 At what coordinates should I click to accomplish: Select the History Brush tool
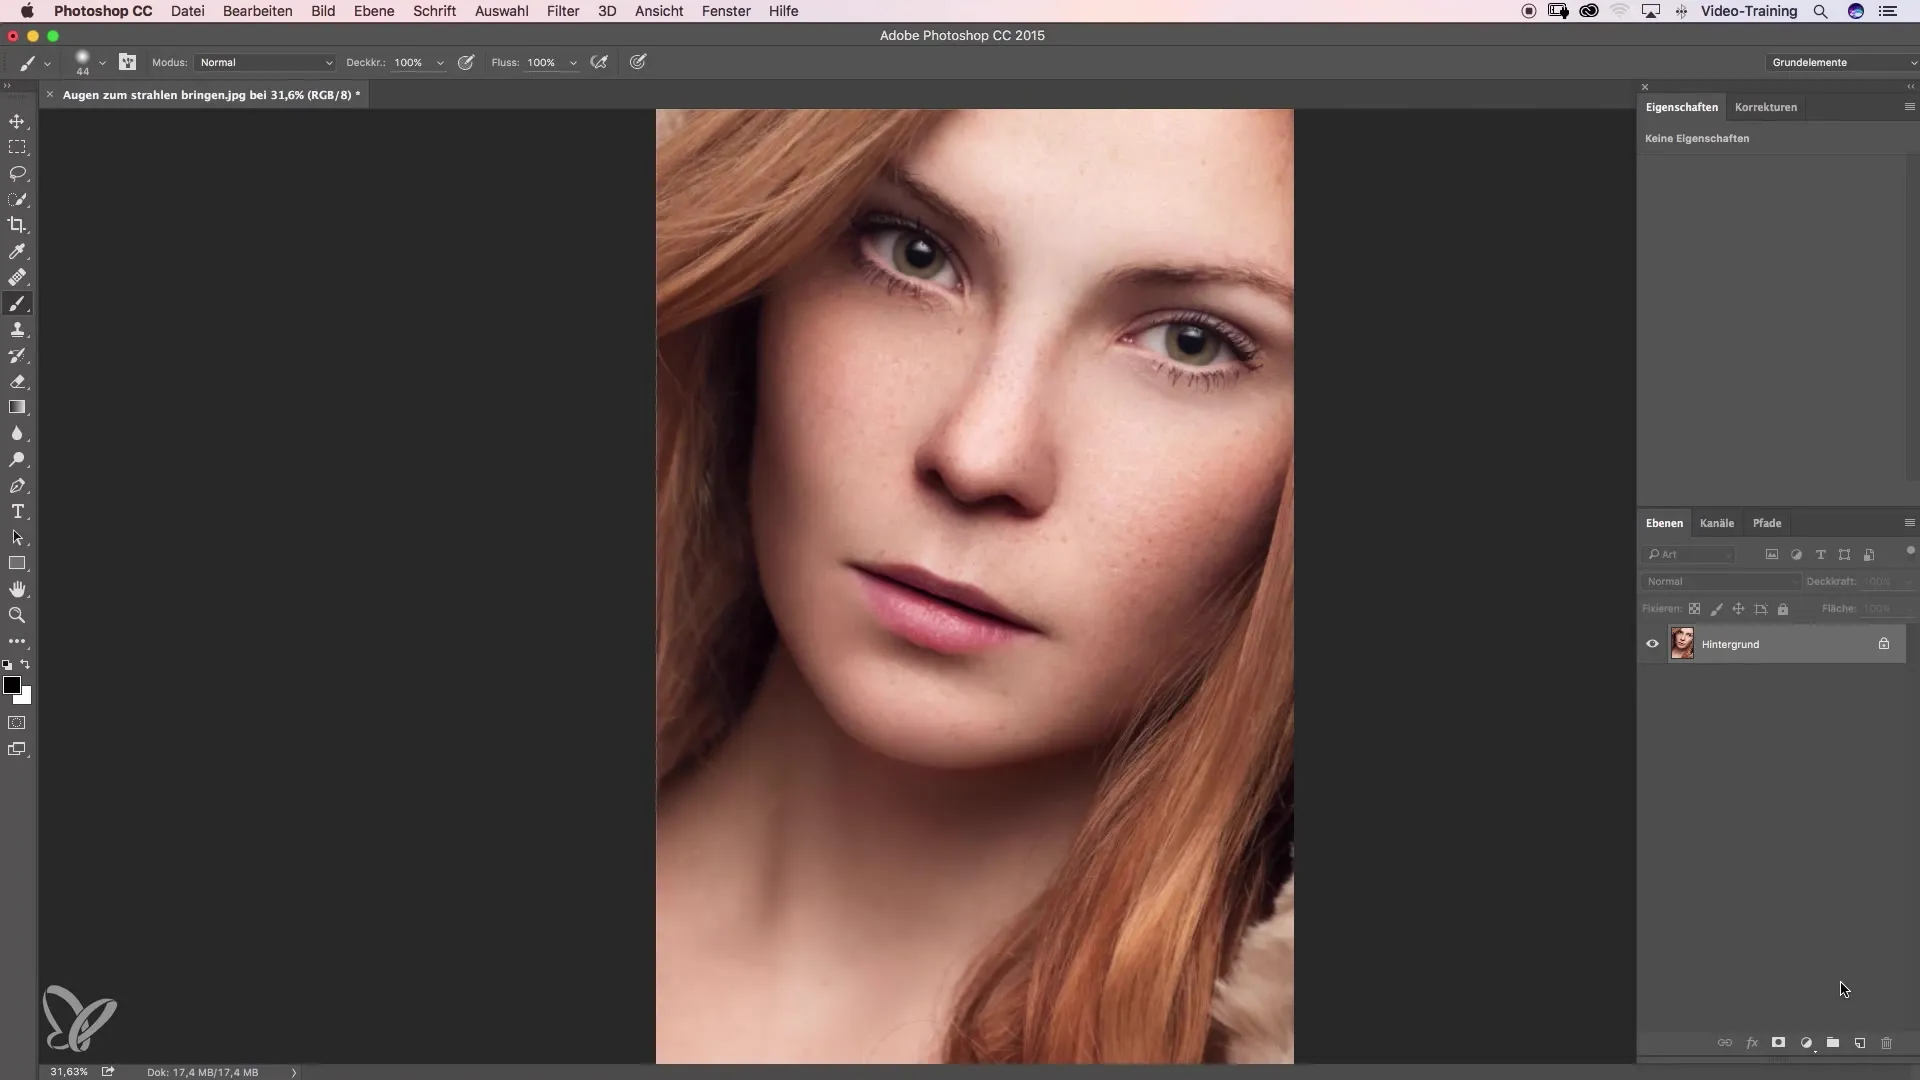[x=17, y=355]
